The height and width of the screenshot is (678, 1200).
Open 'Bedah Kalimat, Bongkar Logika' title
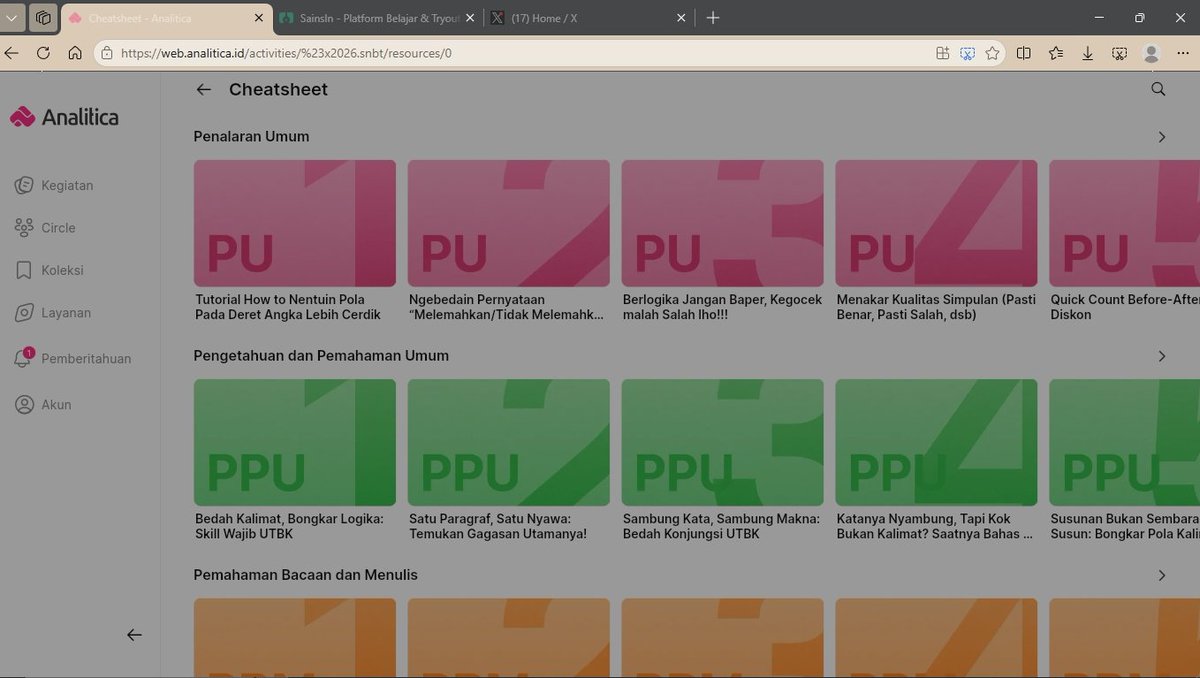pyautogui.click(x=289, y=526)
